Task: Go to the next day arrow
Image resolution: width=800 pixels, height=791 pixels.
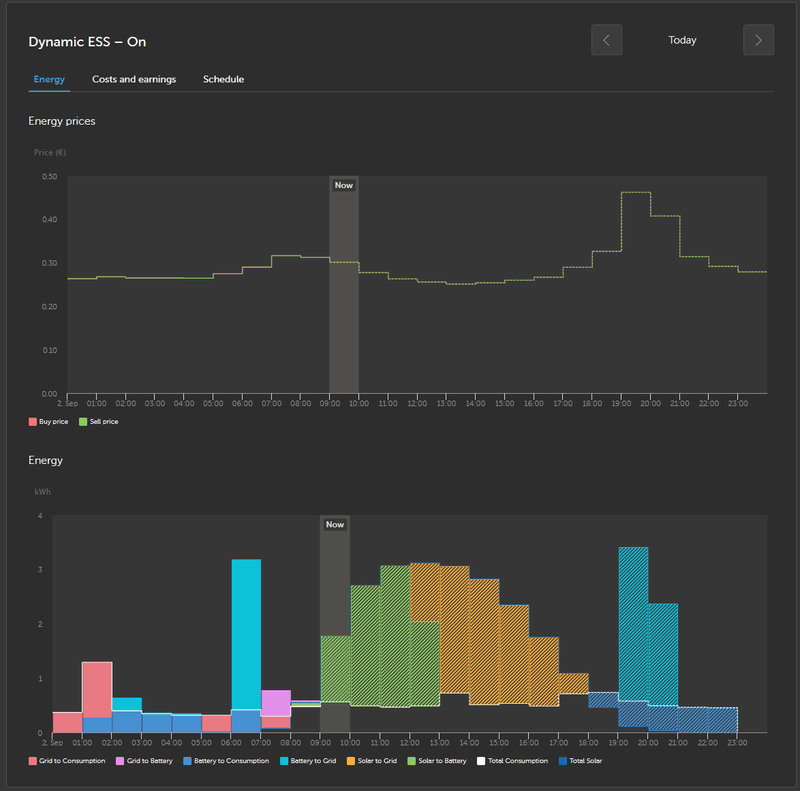Action: pyautogui.click(x=758, y=40)
